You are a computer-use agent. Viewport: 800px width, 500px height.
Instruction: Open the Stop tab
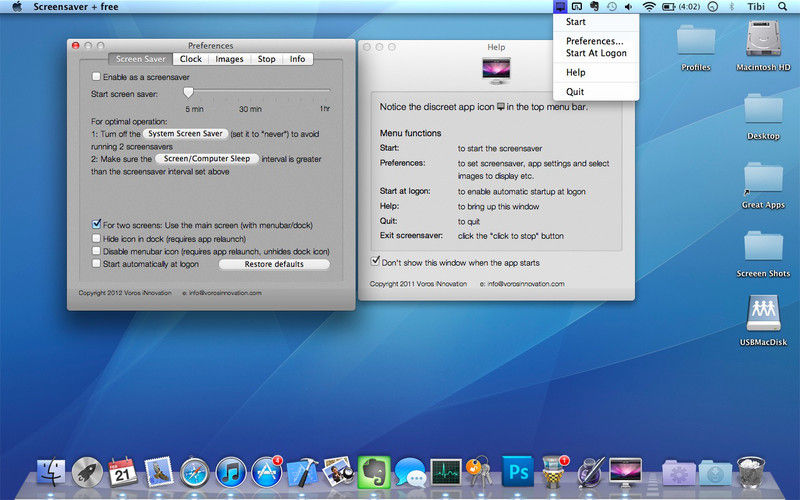266,59
